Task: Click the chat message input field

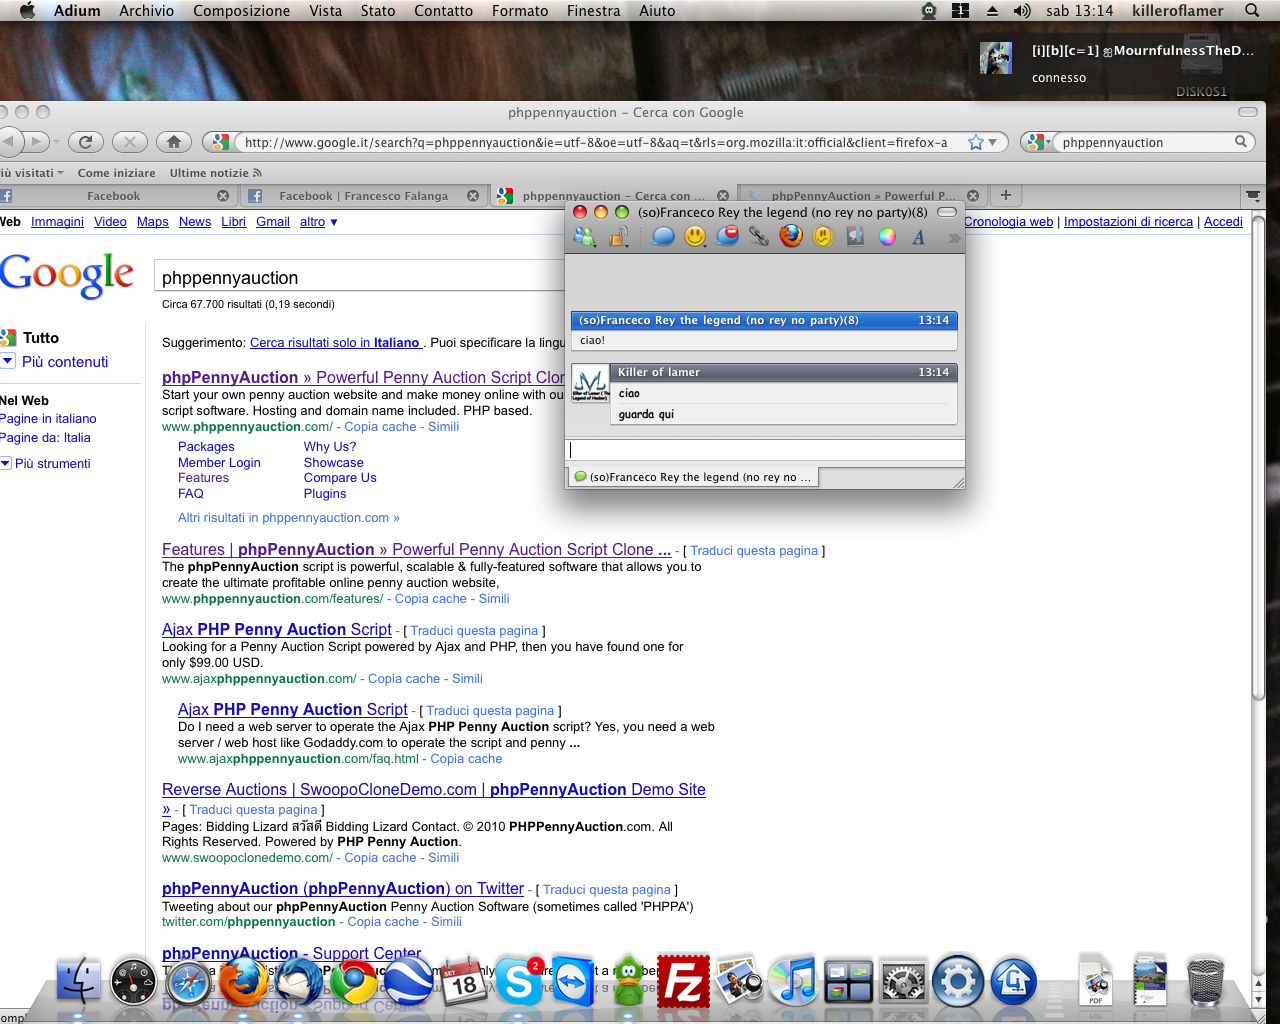Action: point(765,450)
